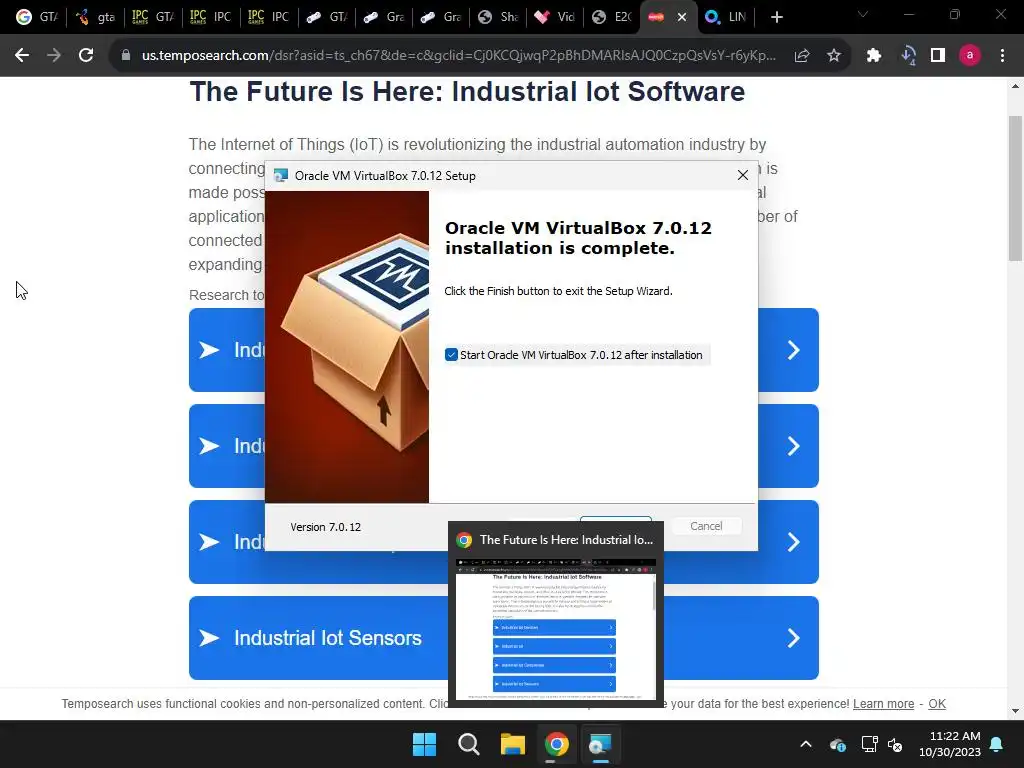The height and width of the screenshot is (768, 1024).
Task: Open OneDrive cloud tray icon
Action: click(x=838, y=744)
